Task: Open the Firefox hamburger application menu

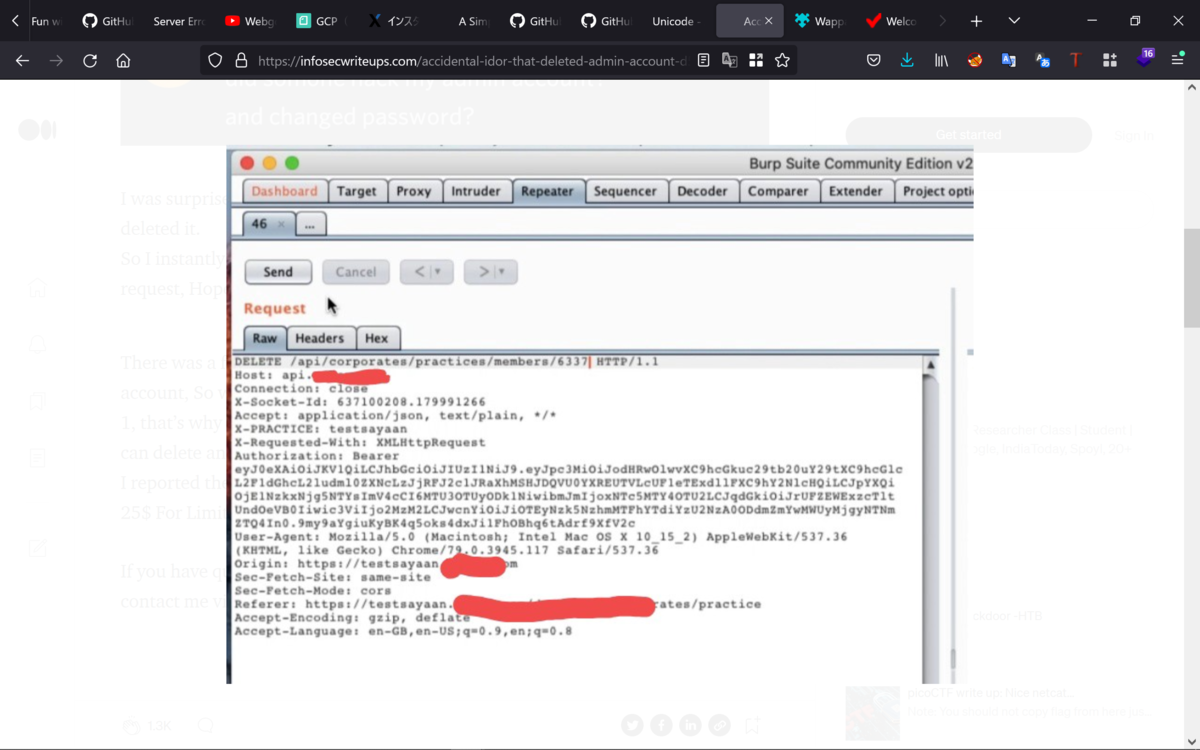Action: coord(1178,61)
